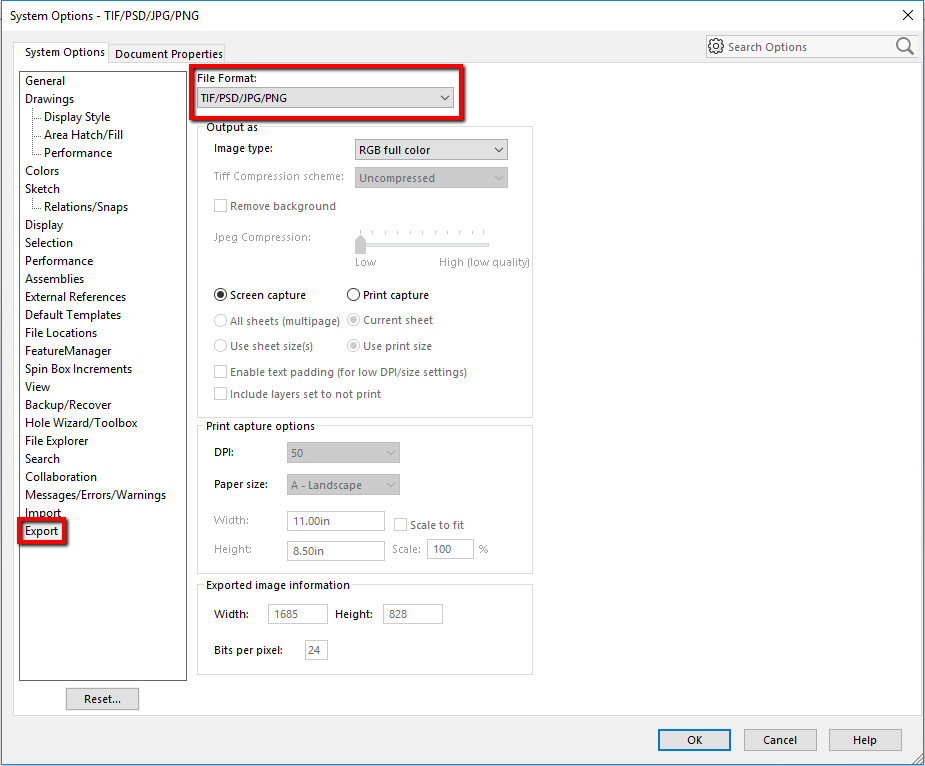
Task: Click the print Height 8.50in field
Action: coord(336,551)
